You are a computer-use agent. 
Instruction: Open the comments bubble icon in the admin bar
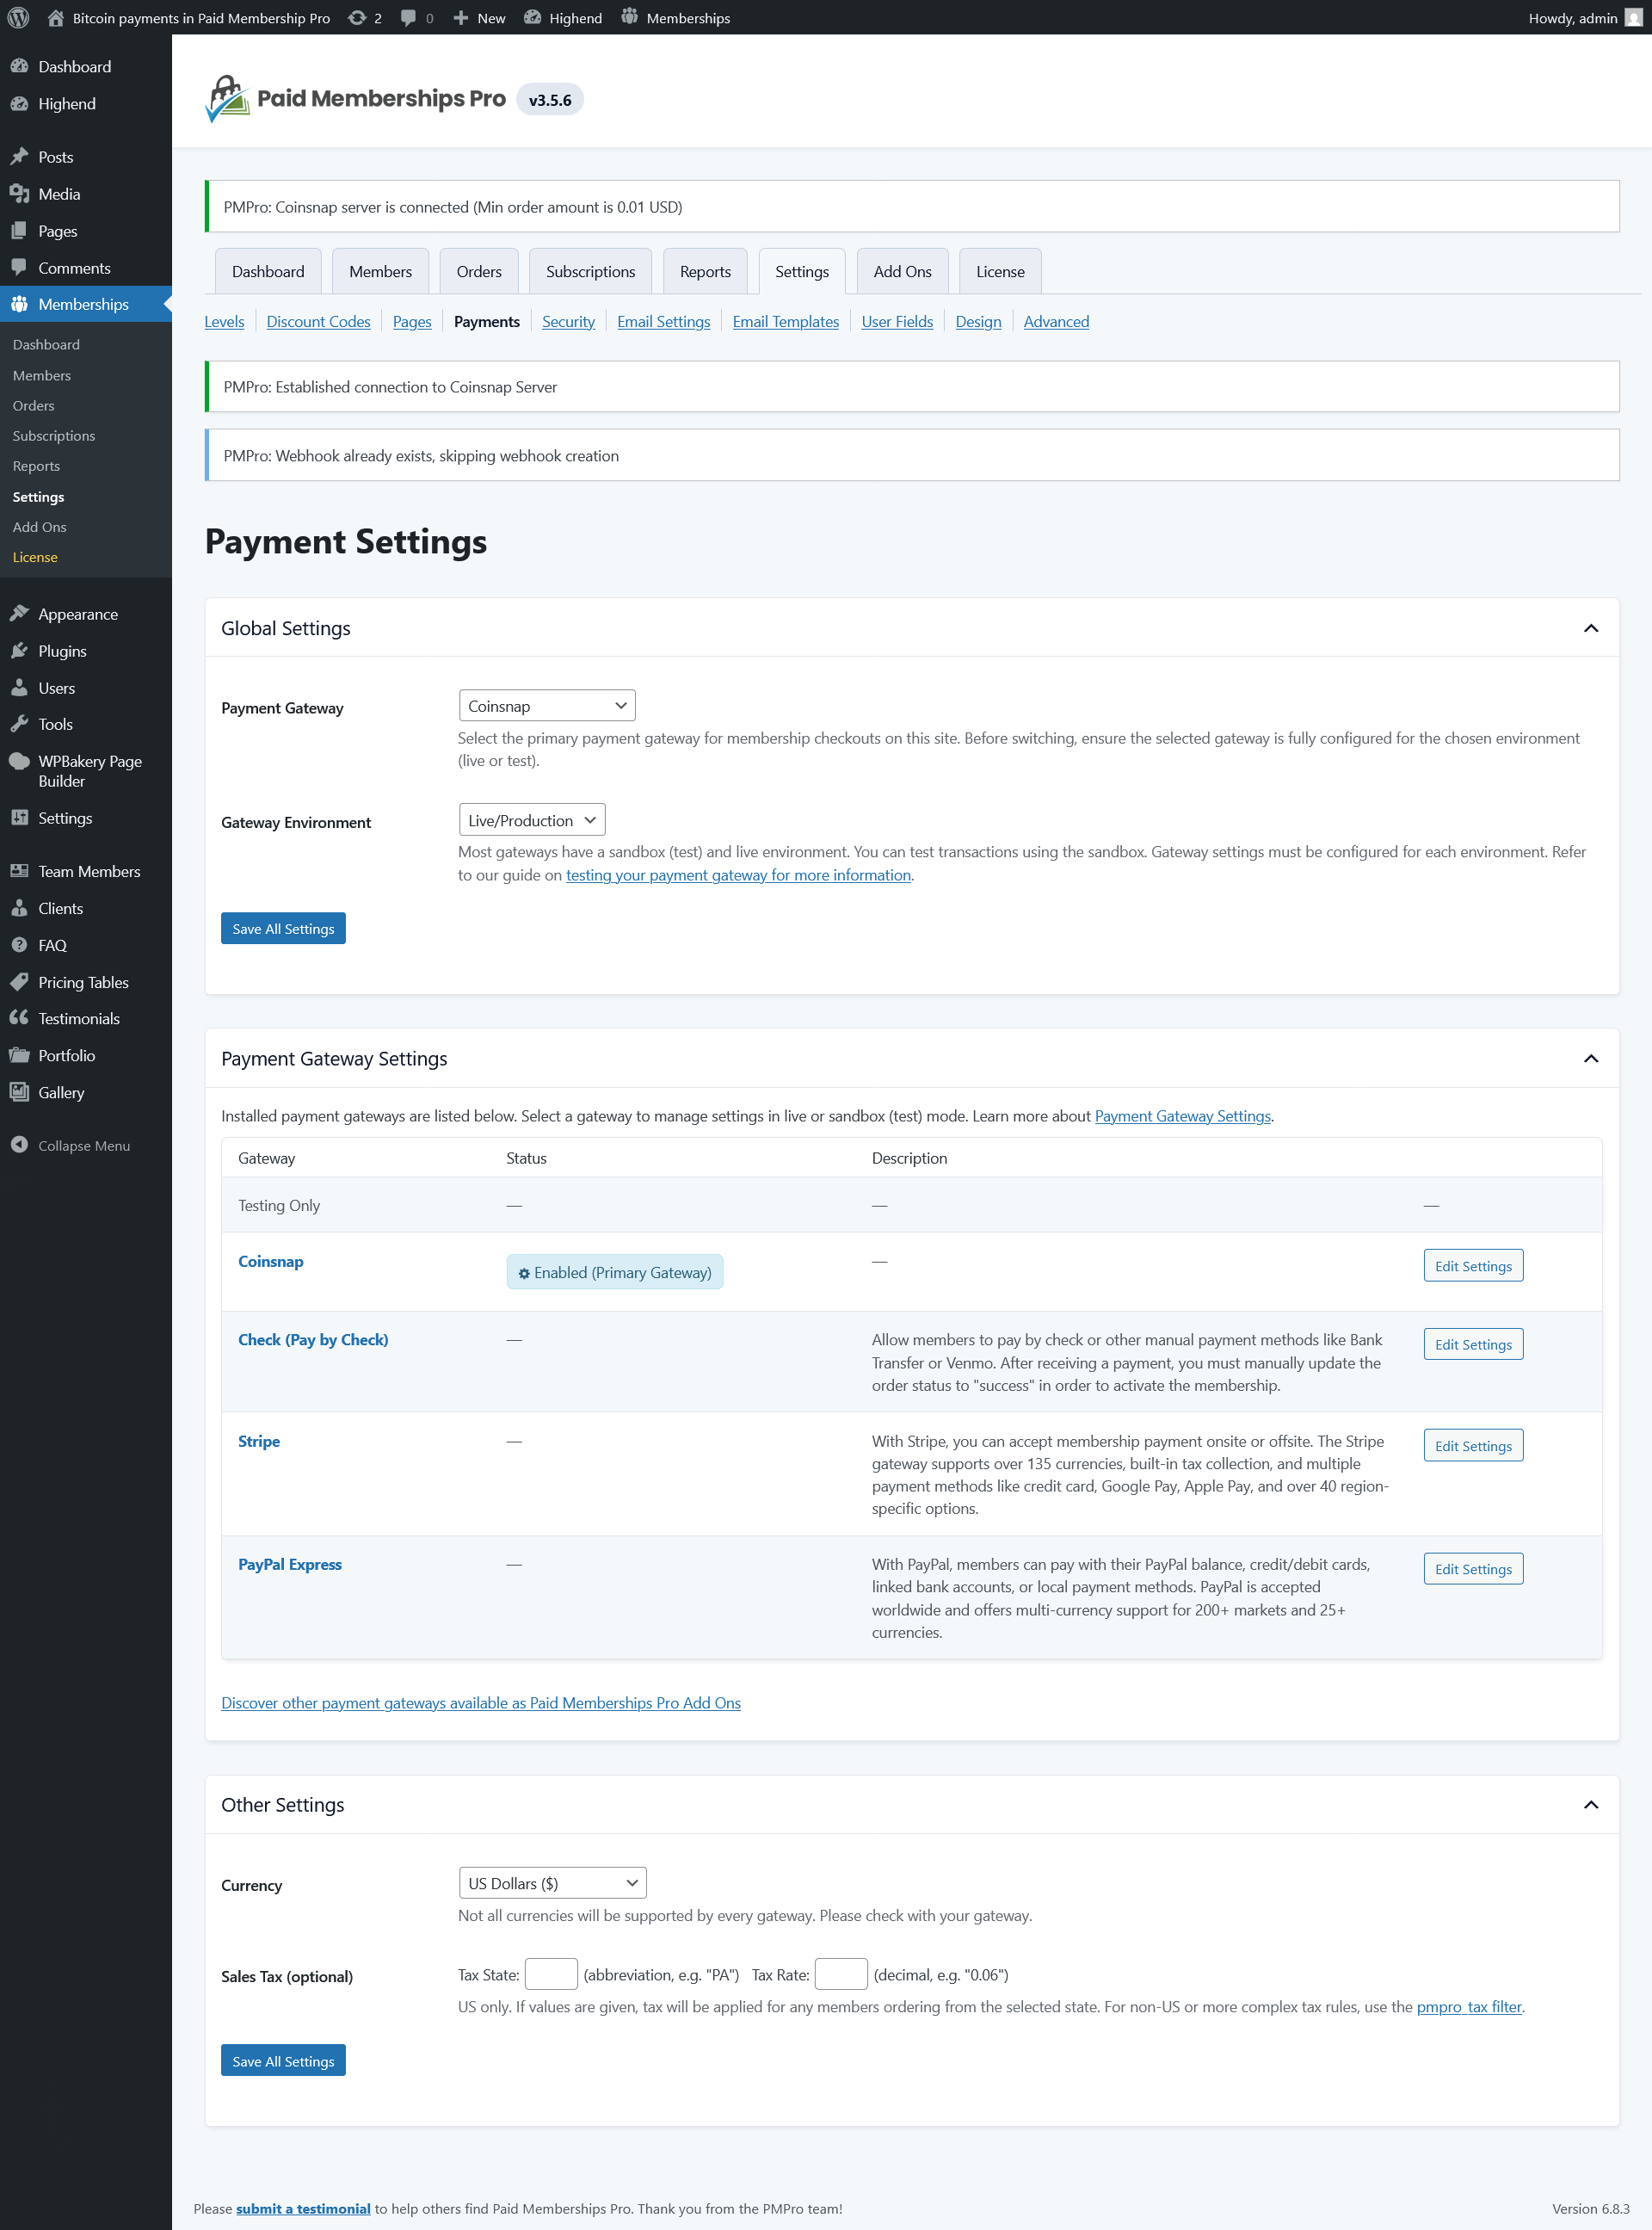[408, 17]
